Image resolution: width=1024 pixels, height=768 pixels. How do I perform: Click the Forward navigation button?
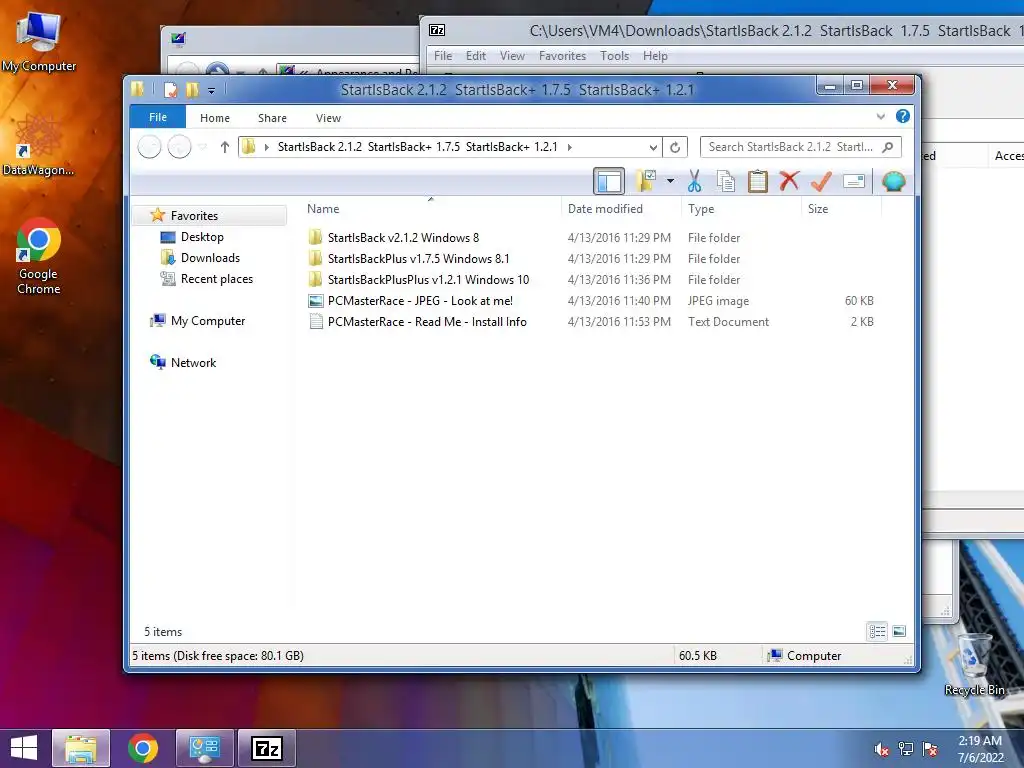point(180,147)
